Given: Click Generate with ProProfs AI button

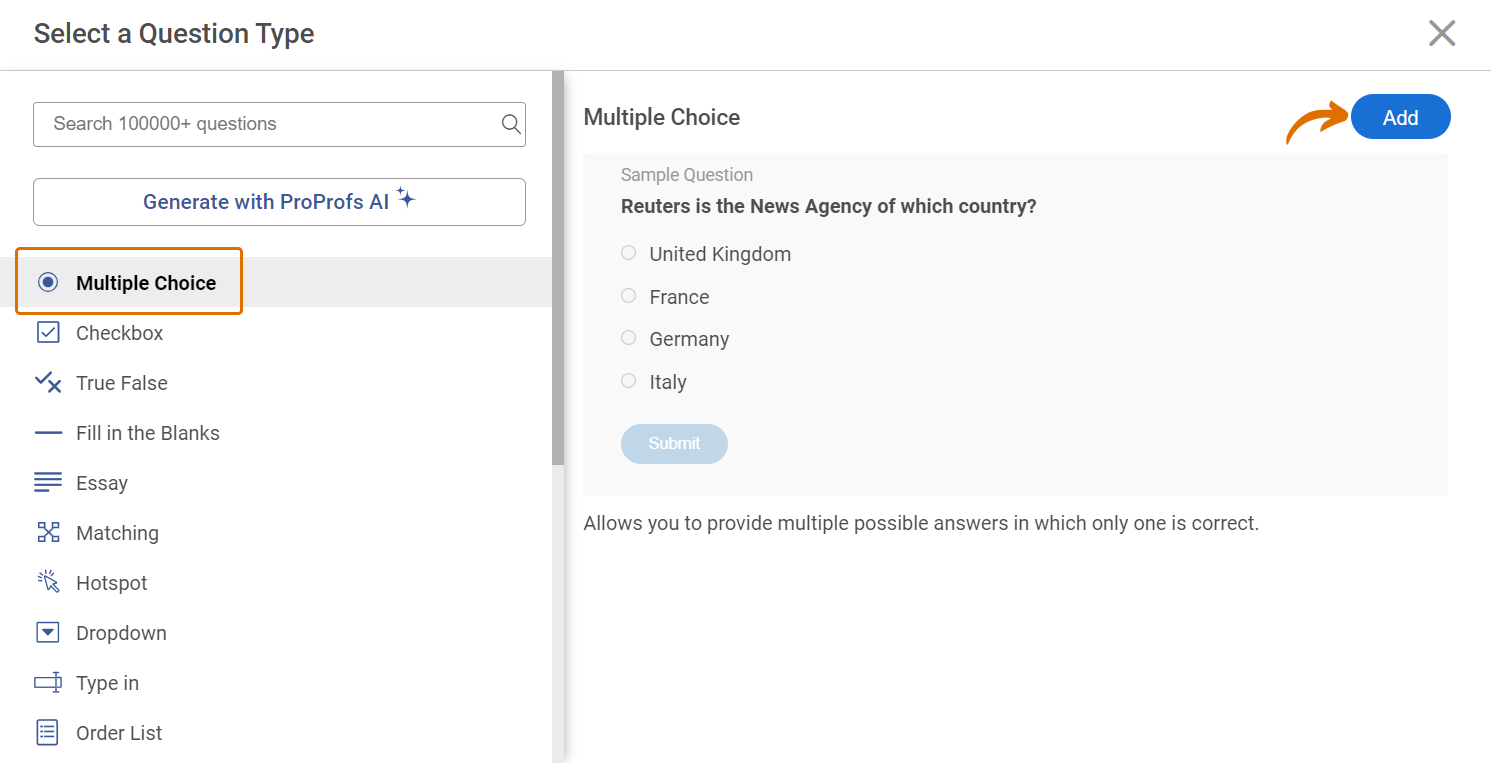Looking at the screenshot, I should [279, 202].
